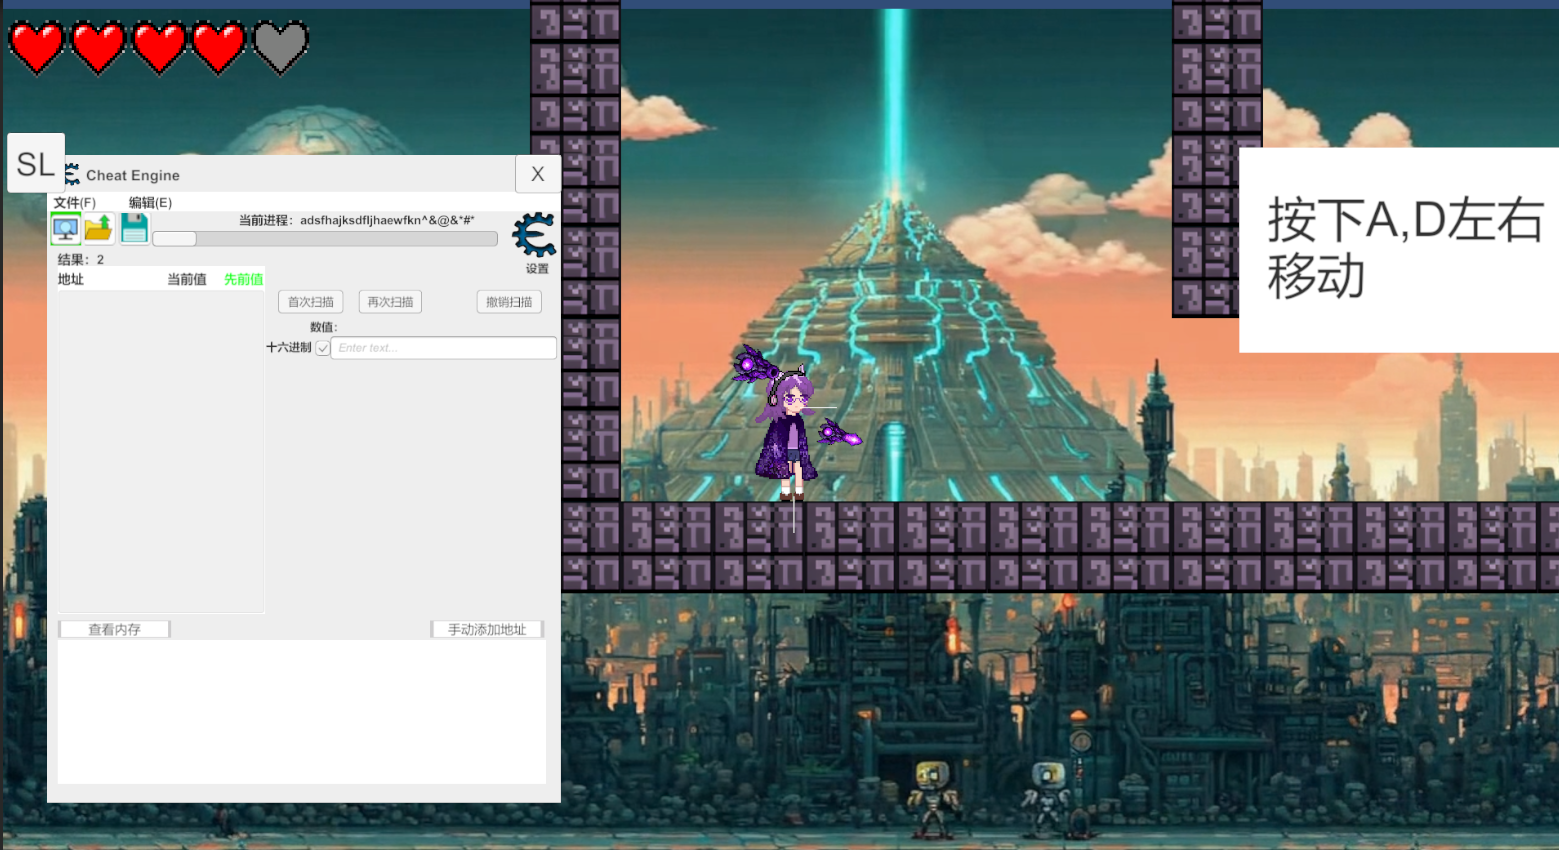This screenshot has height=850, width=1559.
Task: Focus the 数值 Enter text field
Action: (443, 348)
